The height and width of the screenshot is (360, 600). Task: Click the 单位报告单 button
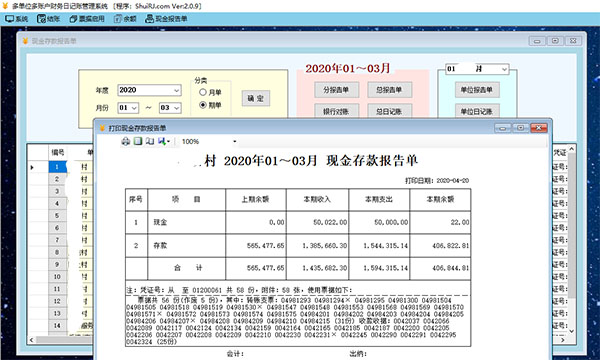tap(477, 90)
